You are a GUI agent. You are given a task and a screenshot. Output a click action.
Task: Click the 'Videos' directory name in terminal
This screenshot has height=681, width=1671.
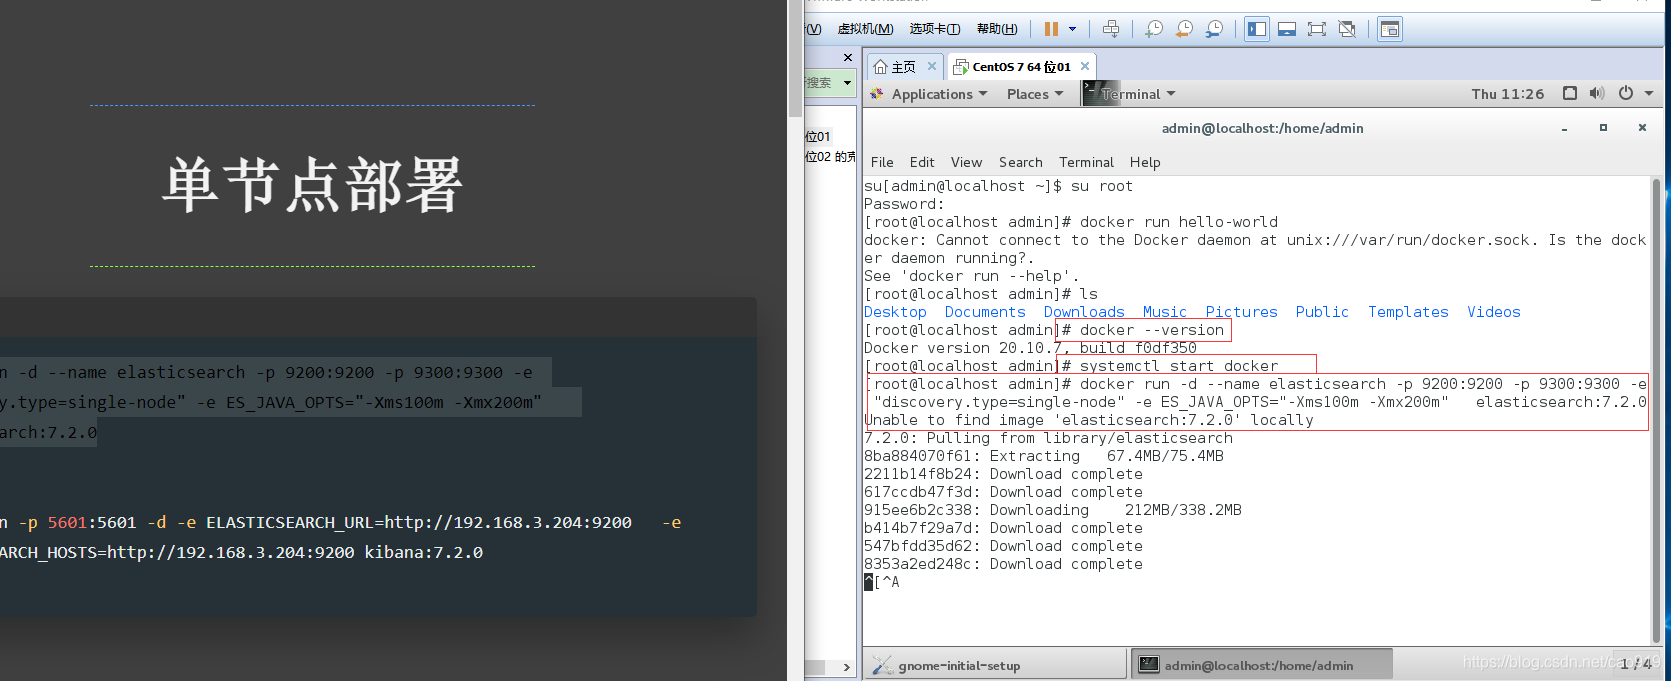click(x=1494, y=312)
